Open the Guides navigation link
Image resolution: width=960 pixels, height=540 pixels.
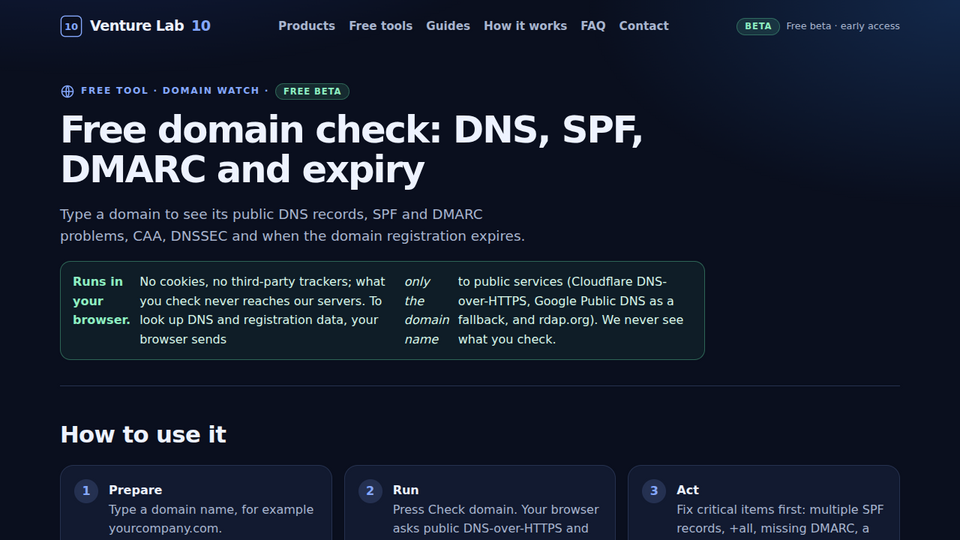point(448,26)
